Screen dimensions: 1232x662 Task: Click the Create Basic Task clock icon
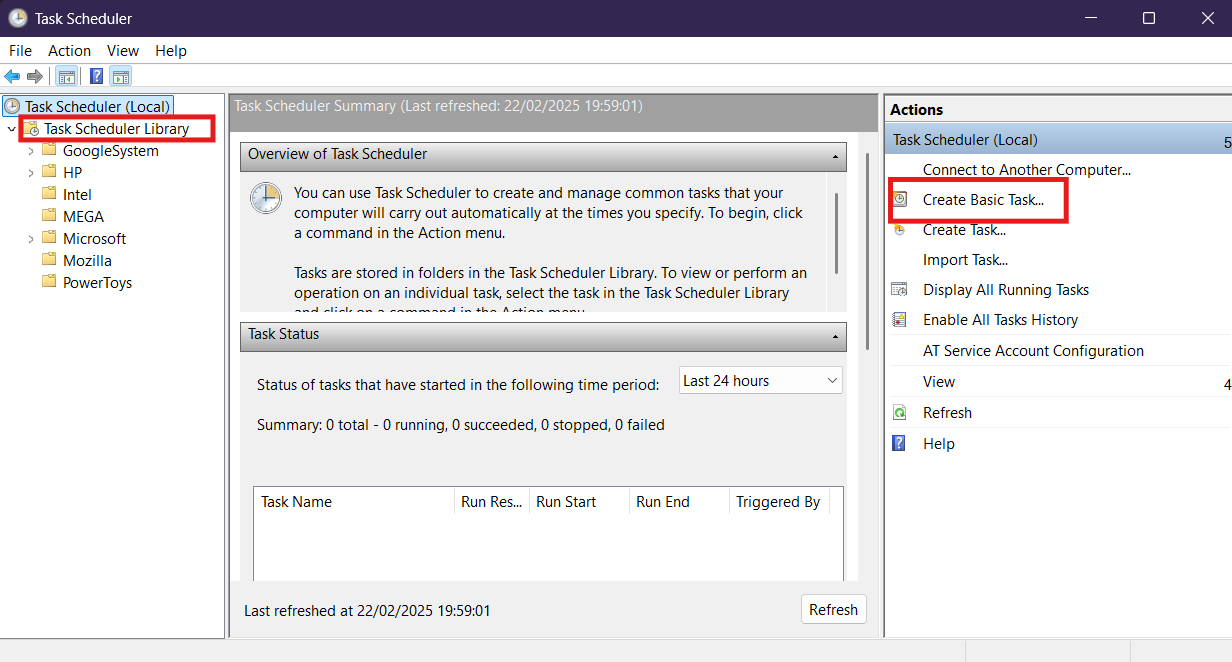coord(900,199)
